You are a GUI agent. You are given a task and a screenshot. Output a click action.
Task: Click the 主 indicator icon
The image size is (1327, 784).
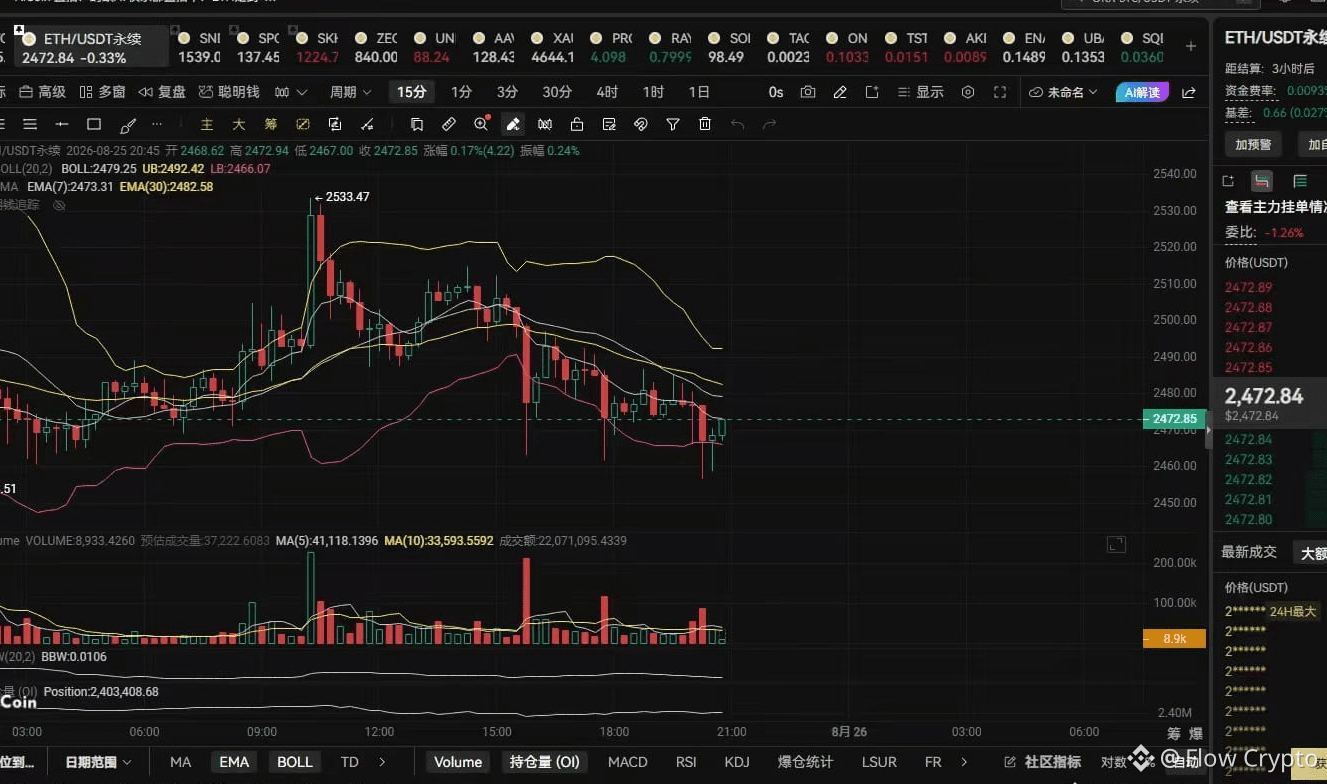pyautogui.click(x=207, y=125)
